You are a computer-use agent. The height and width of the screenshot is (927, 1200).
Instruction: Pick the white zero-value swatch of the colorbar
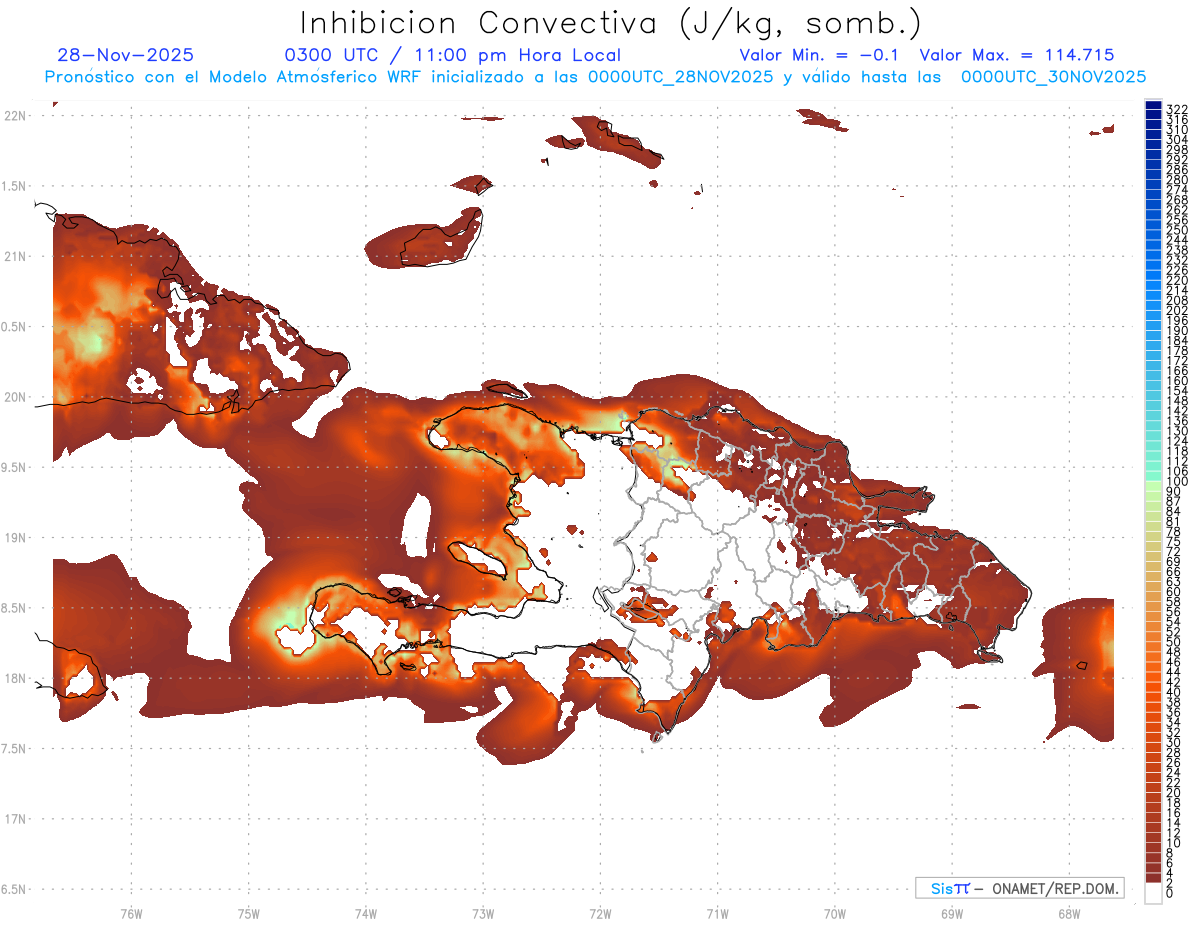click(1153, 893)
